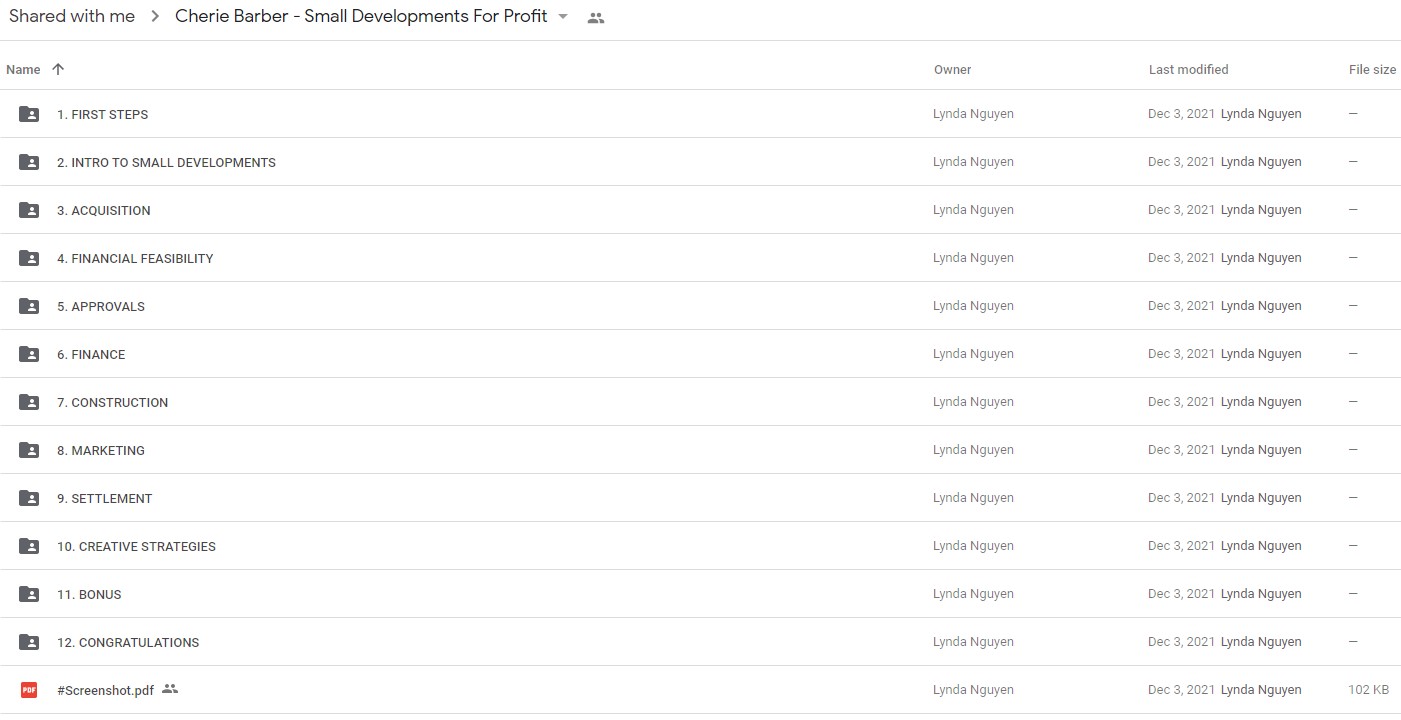Click the shared folder icon for 1. FIRST STEPS
Image resolution: width=1401 pixels, height=720 pixels.
click(29, 114)
